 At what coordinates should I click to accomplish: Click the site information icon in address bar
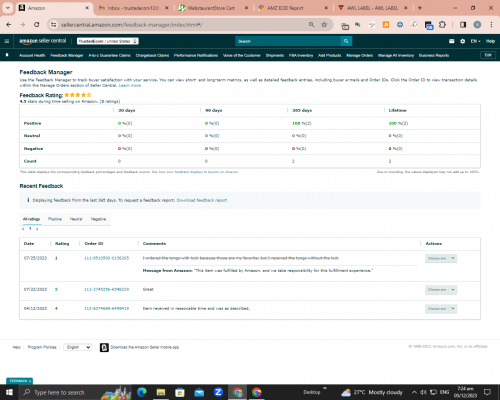click(53, 25)
